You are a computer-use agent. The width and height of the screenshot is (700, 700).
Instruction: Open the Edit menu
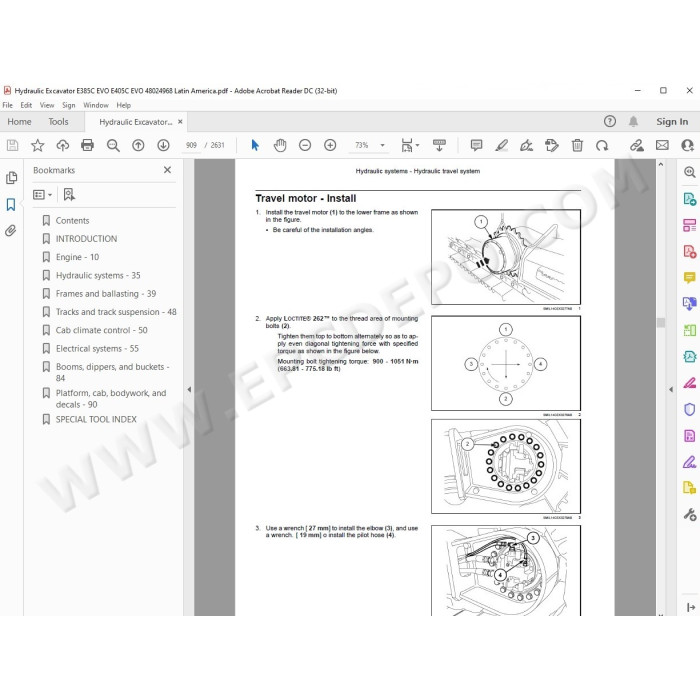(x=26, y=105)
